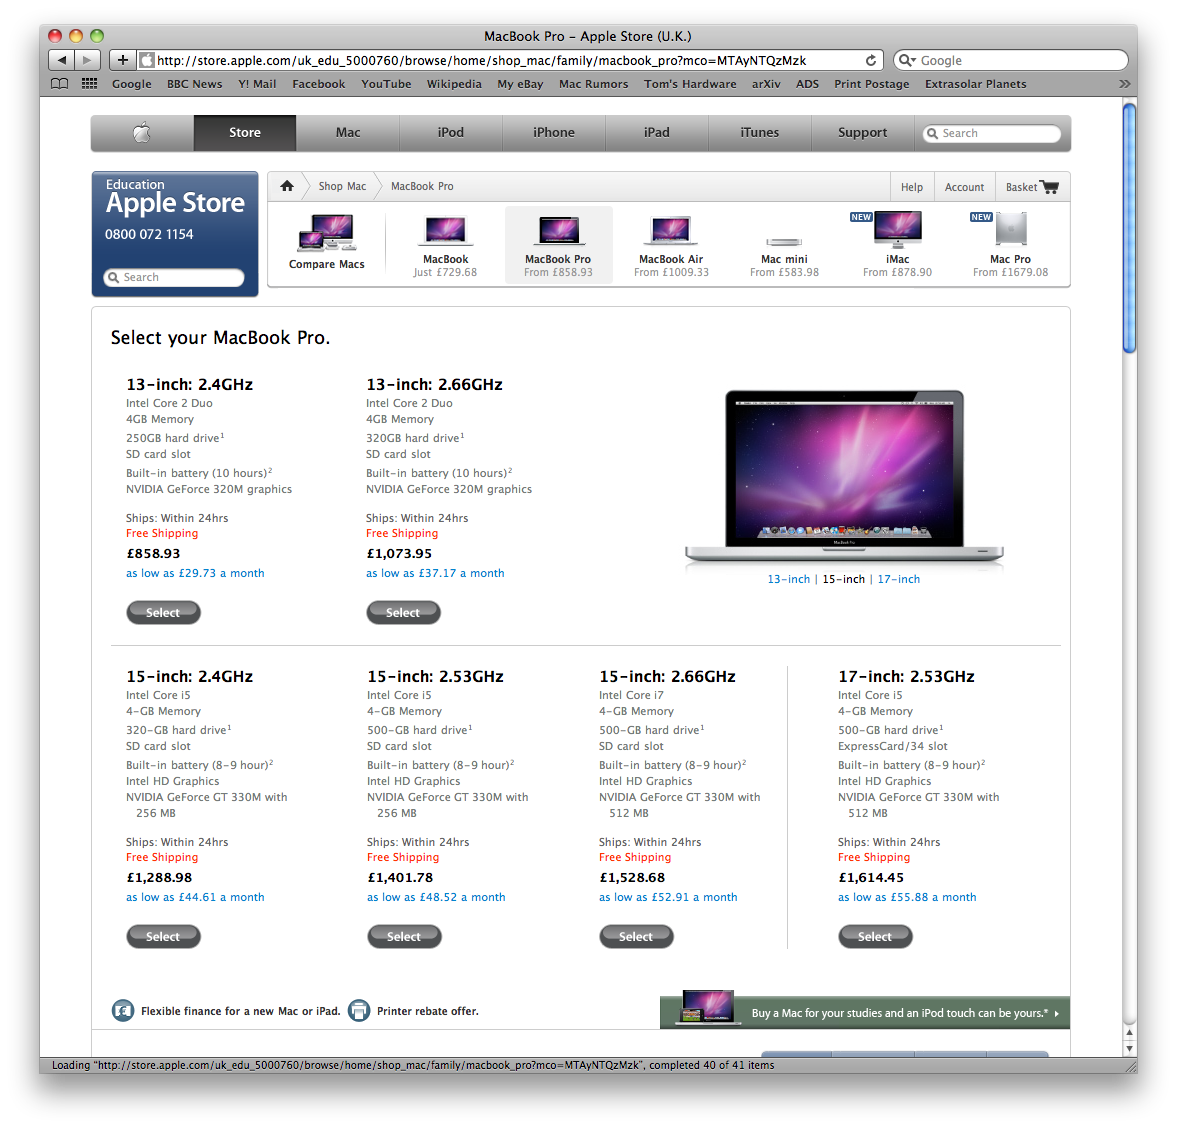Open the Store tab in the Apple nav
This screenshot has width=1177, height=1128.
[245, 133]
